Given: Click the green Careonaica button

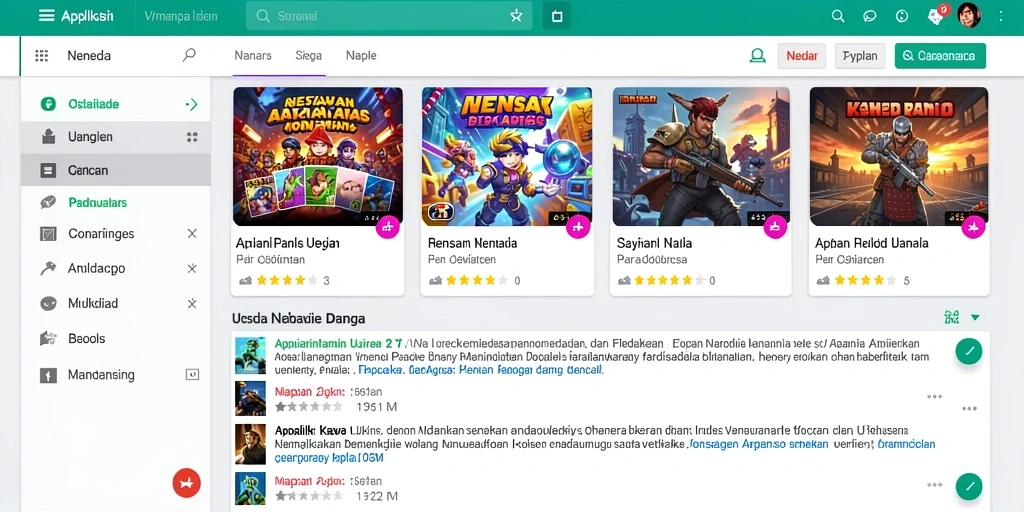Looking at the screenshot, I should click(940, 56).
